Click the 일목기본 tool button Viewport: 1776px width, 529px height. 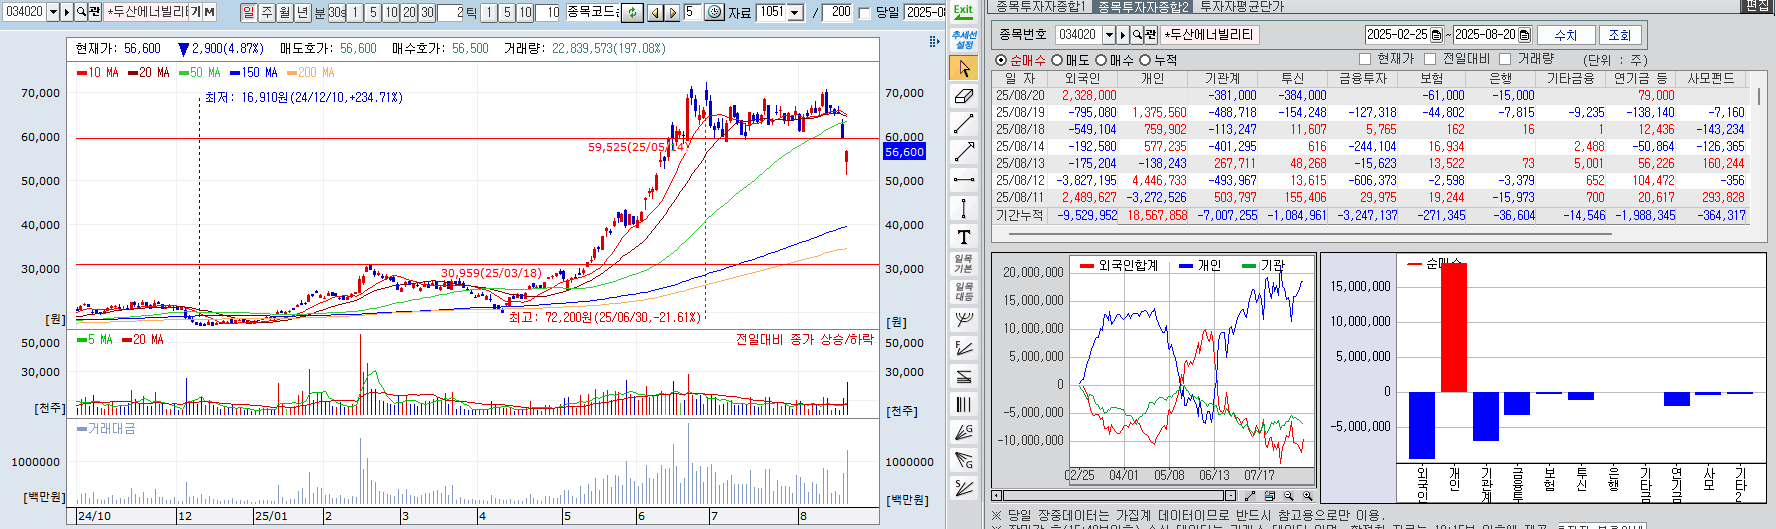[x=963, y=264]
